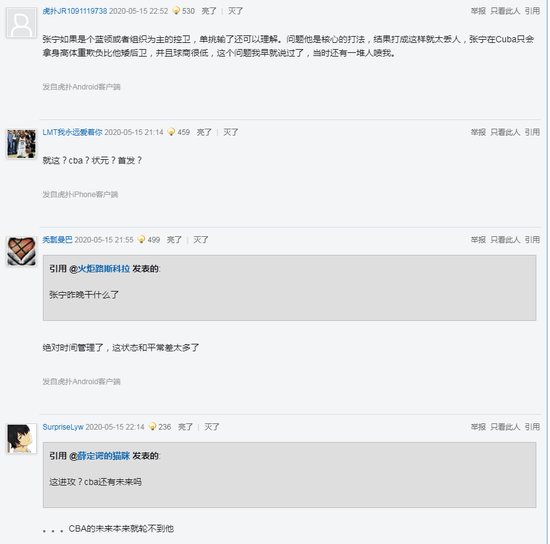Viewport: 550px width, 544px height.
Task: Toggle 亮了 on 秃瓢曼巴's comment
Action: (x=174, y=240)
